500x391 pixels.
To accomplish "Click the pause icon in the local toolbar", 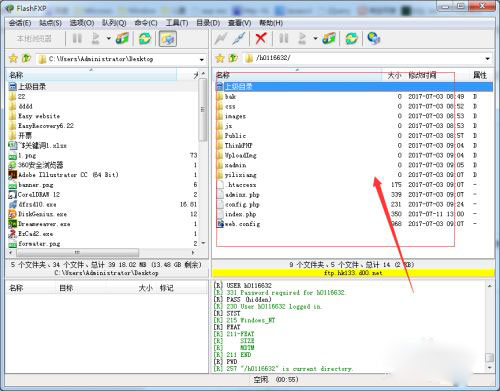I will click(77, 38).
